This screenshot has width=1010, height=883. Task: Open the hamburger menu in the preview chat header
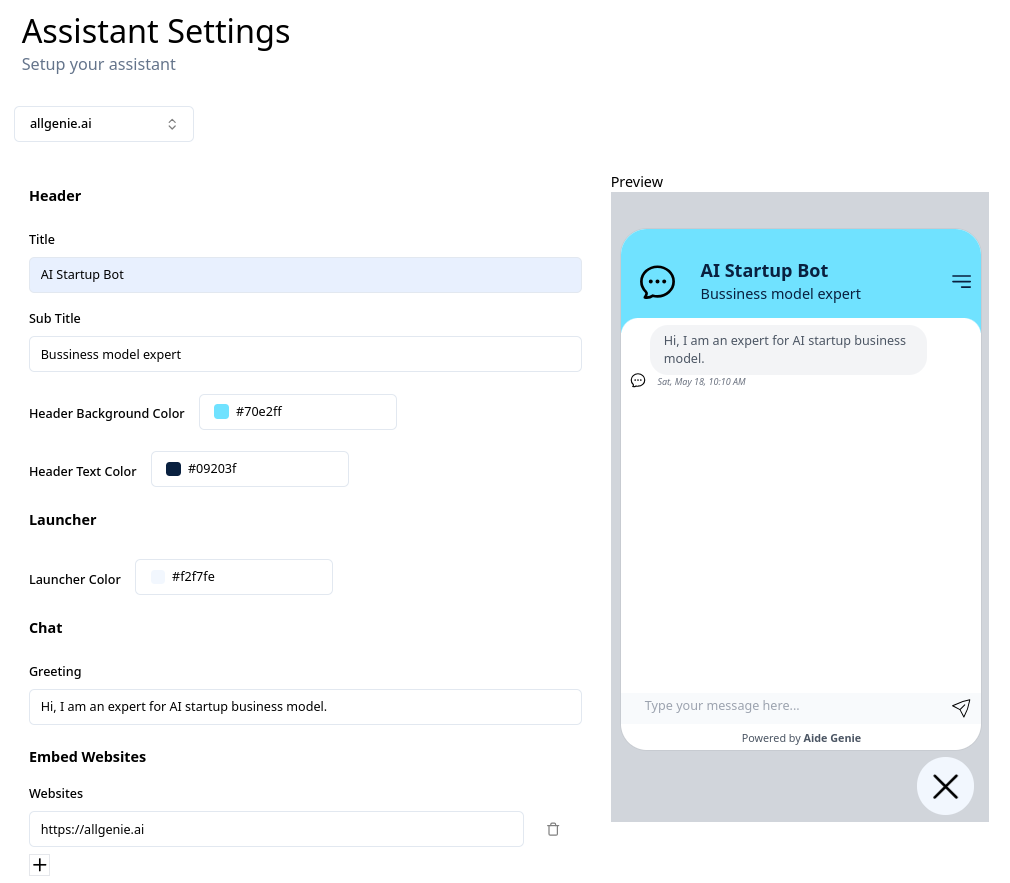point(961,281)
